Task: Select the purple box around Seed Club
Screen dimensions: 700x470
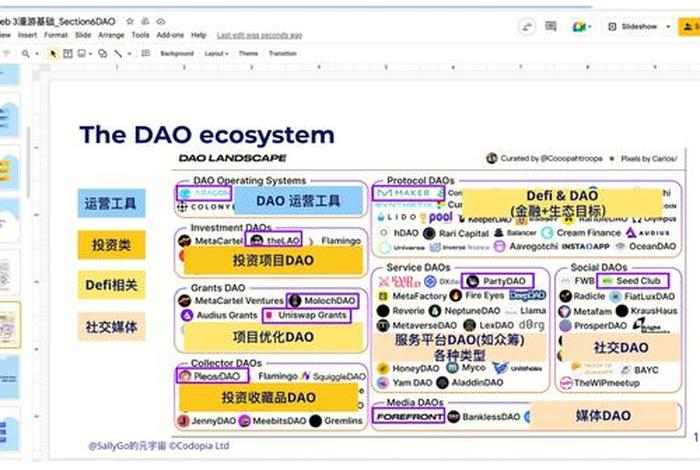Action: click(633, 281)
